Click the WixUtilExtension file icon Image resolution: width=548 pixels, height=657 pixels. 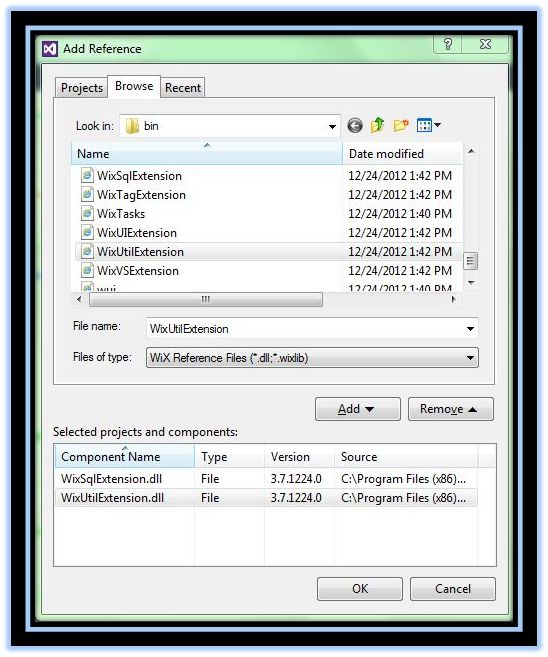(87, 251)
